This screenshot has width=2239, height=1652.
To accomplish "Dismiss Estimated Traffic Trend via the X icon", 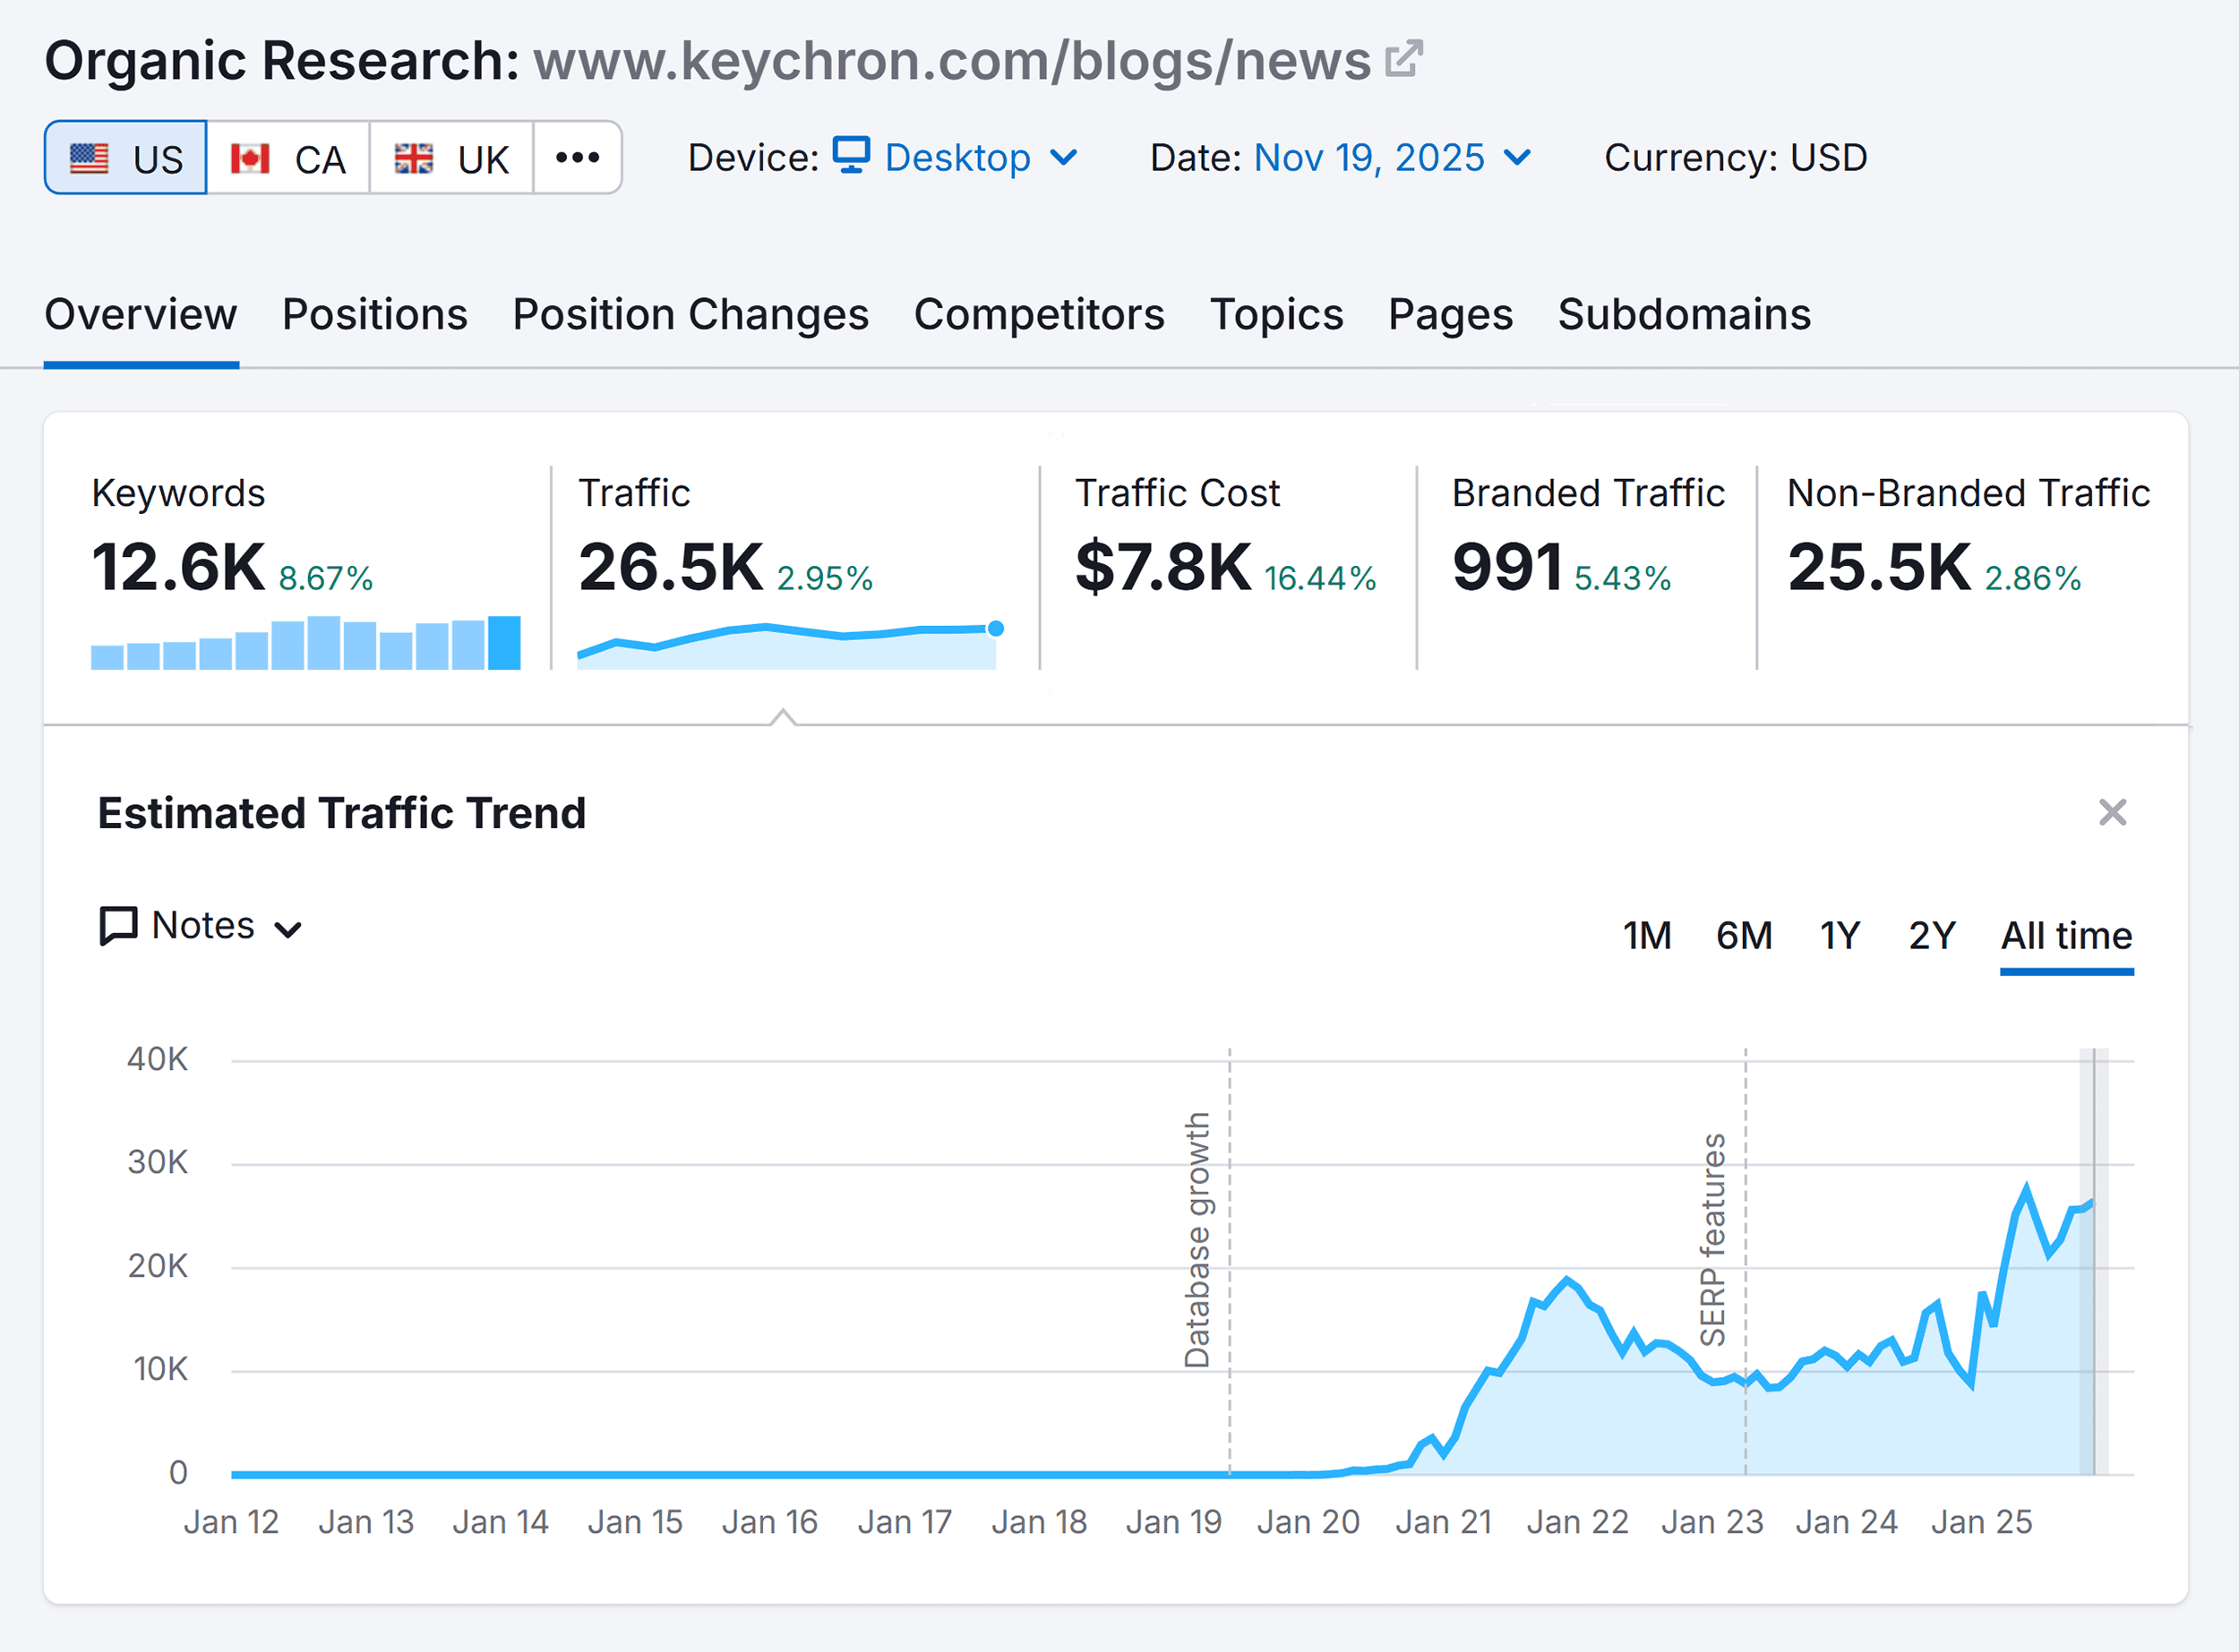I will tap(2112, 813).
